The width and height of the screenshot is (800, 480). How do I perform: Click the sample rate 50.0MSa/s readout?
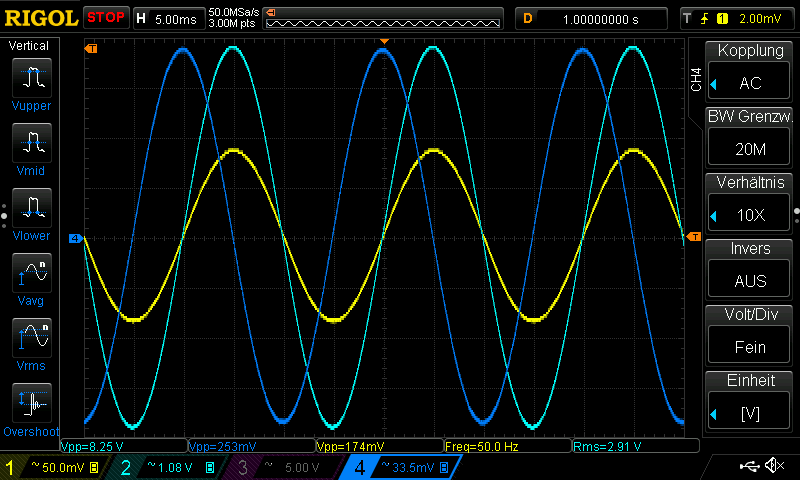click(234, 12)
